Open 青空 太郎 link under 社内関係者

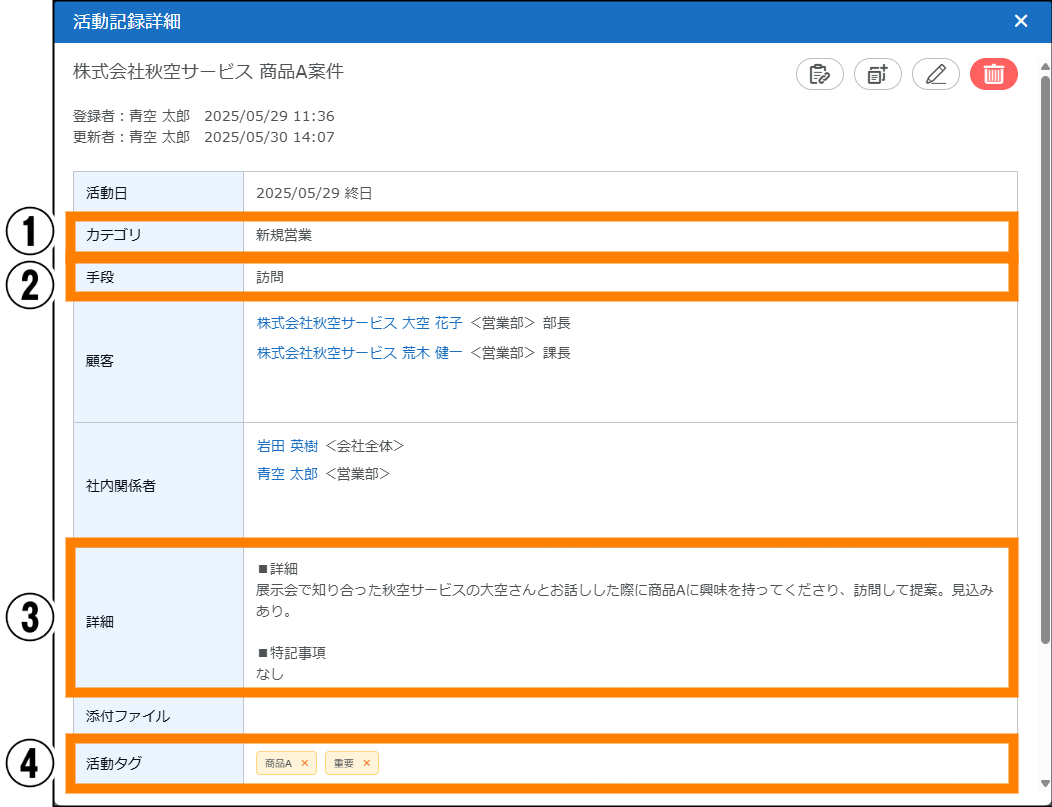pyautogui.click(x=287, y=474)
